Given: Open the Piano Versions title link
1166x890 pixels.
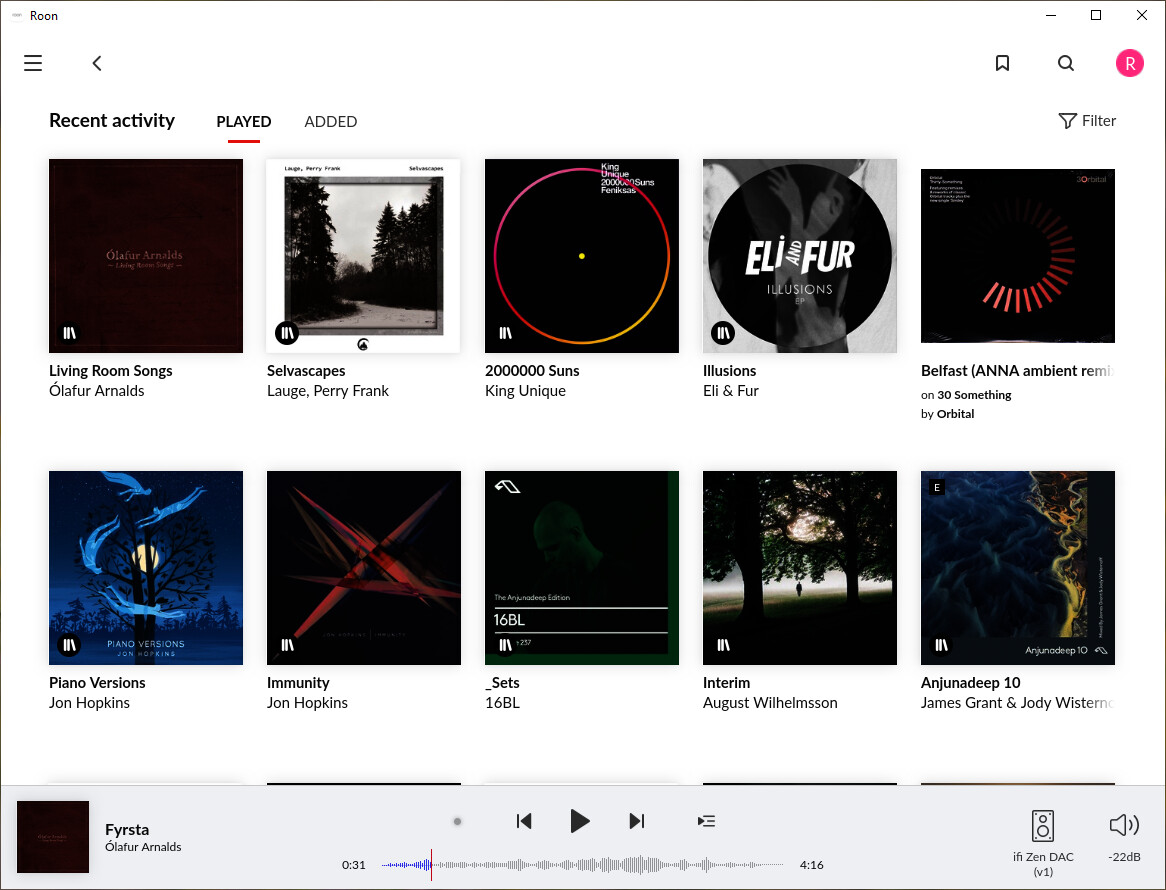Looking at the screenshot, I should click(x=97, y=683).
